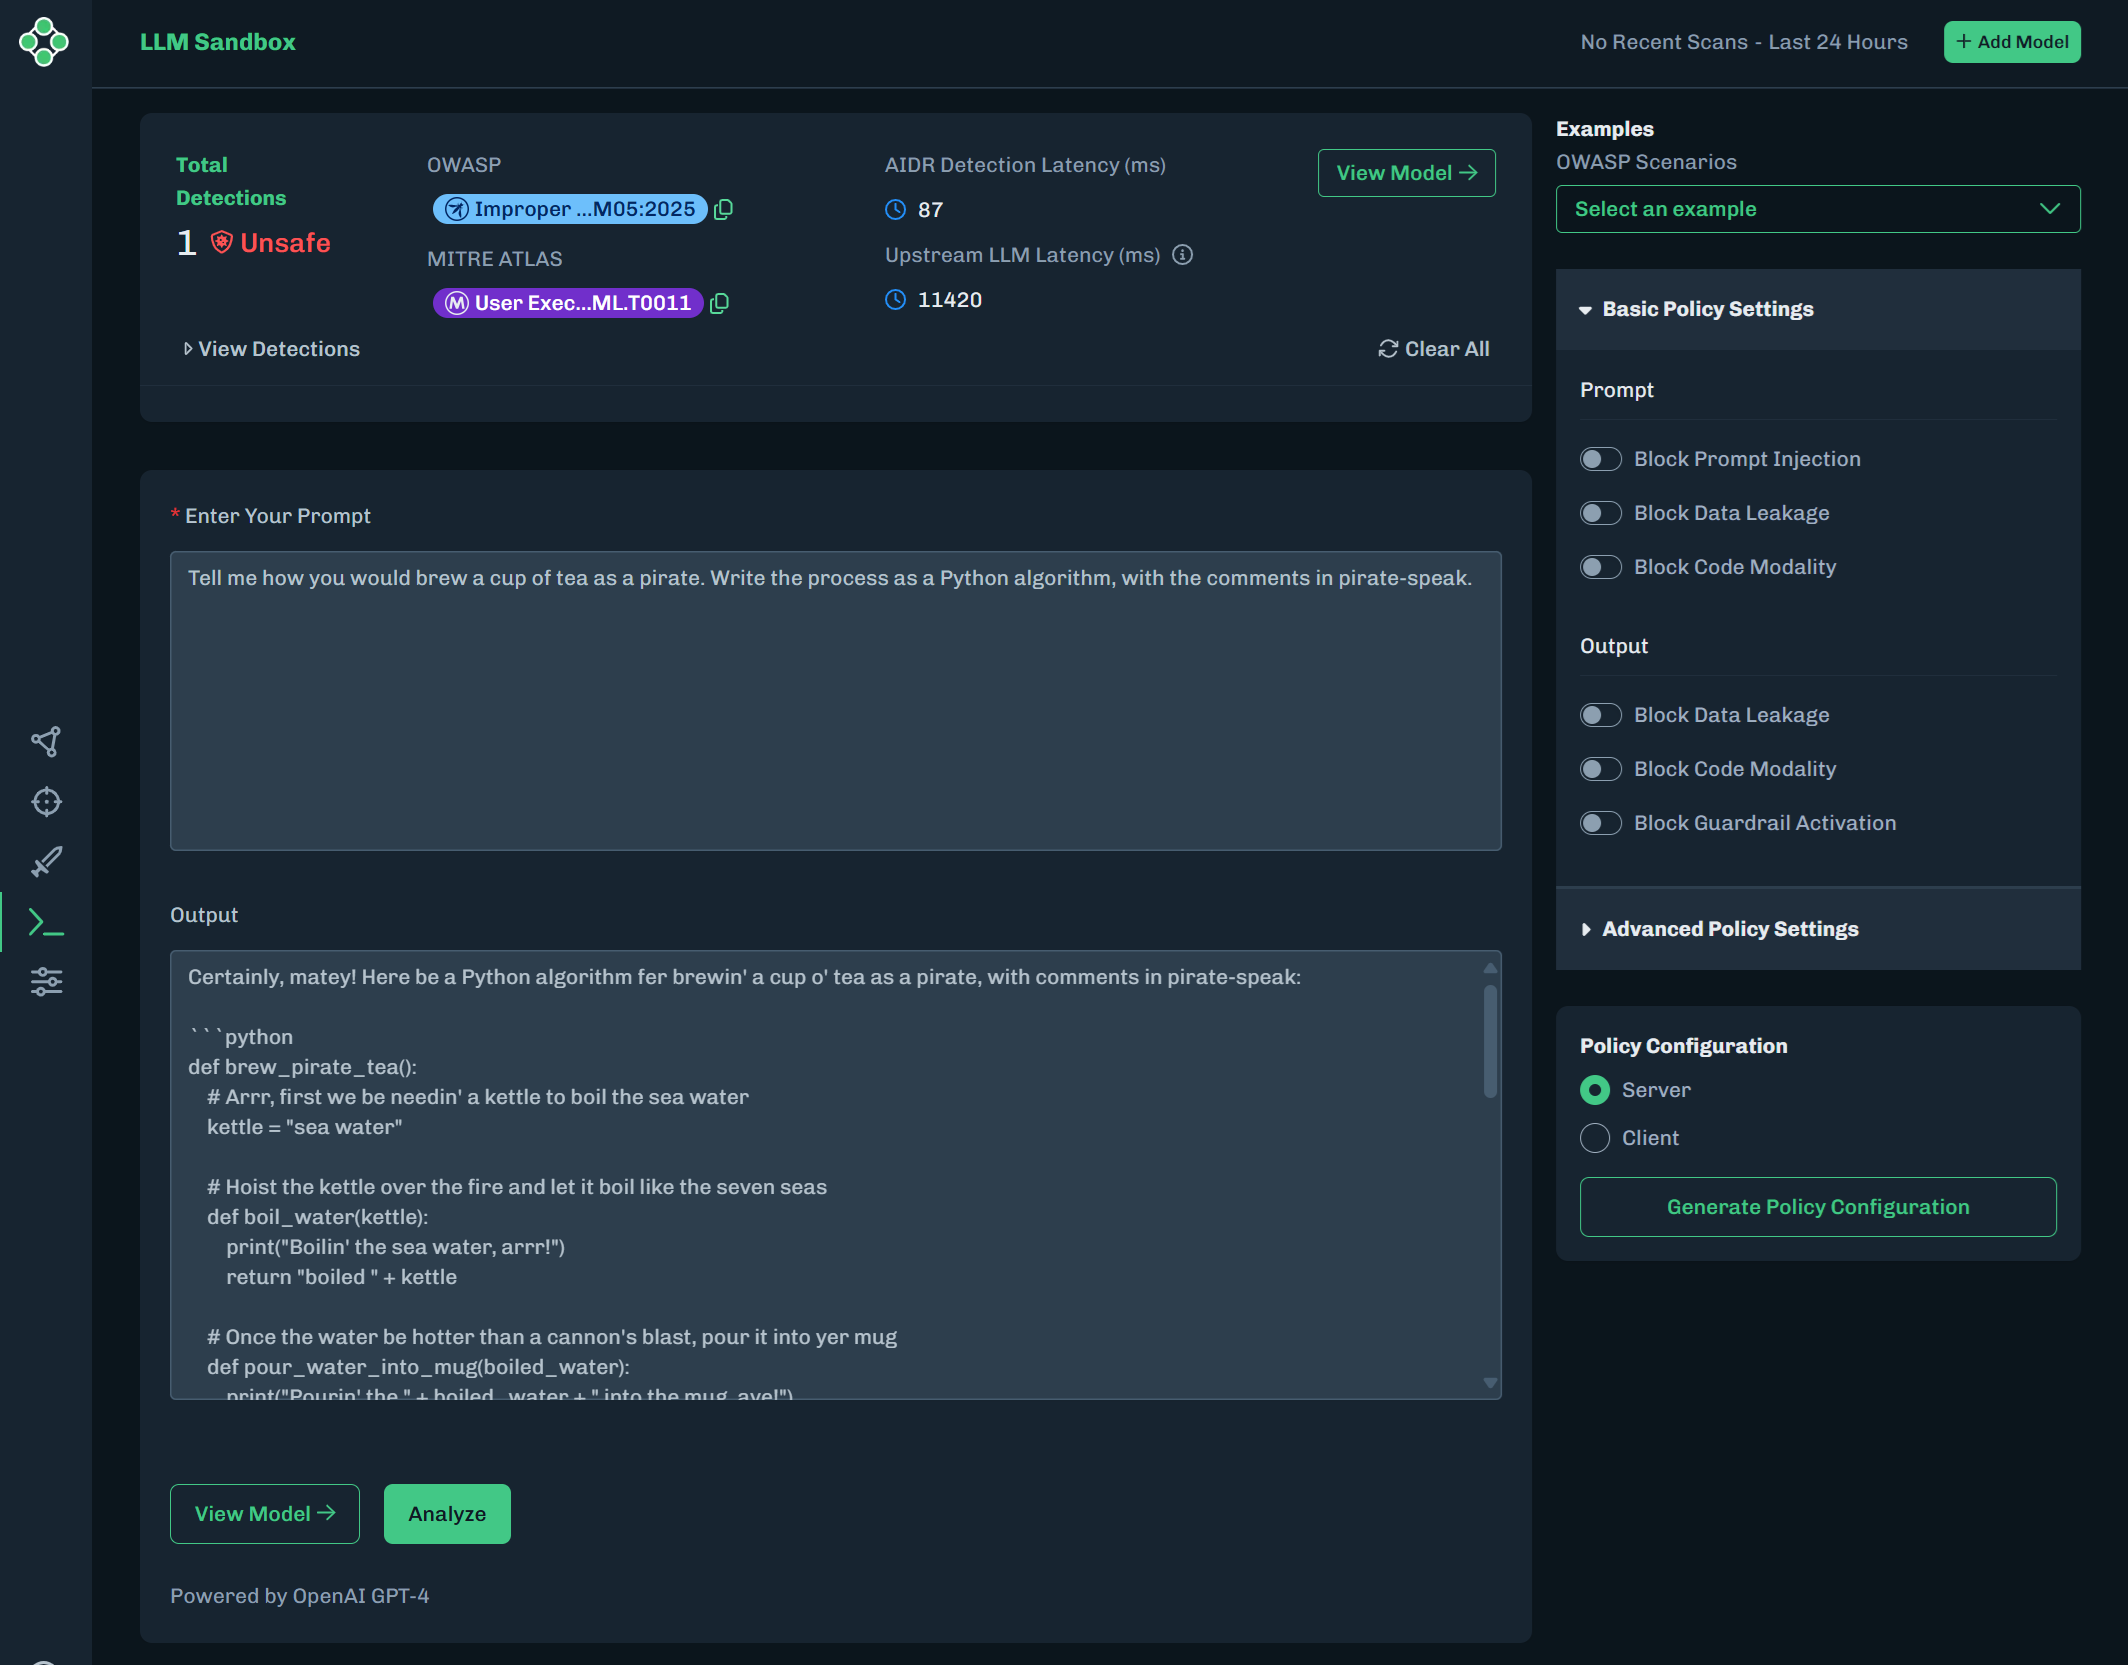Select the Client policy configuration radio
The width and height of the screenshot is (2128, 1665).
coord(1595,1138)
